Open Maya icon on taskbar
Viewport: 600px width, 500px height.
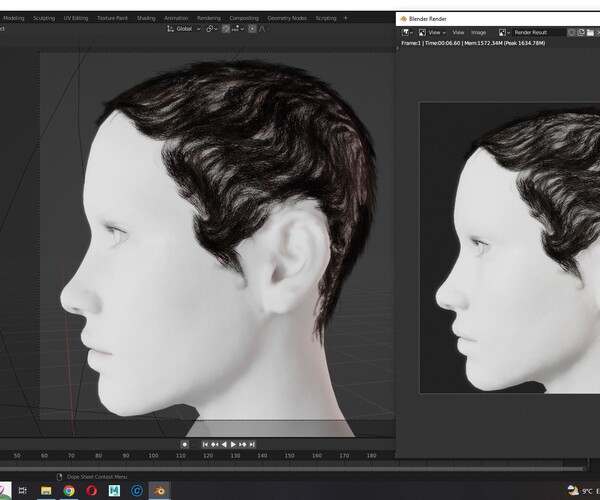click(114, 490)
